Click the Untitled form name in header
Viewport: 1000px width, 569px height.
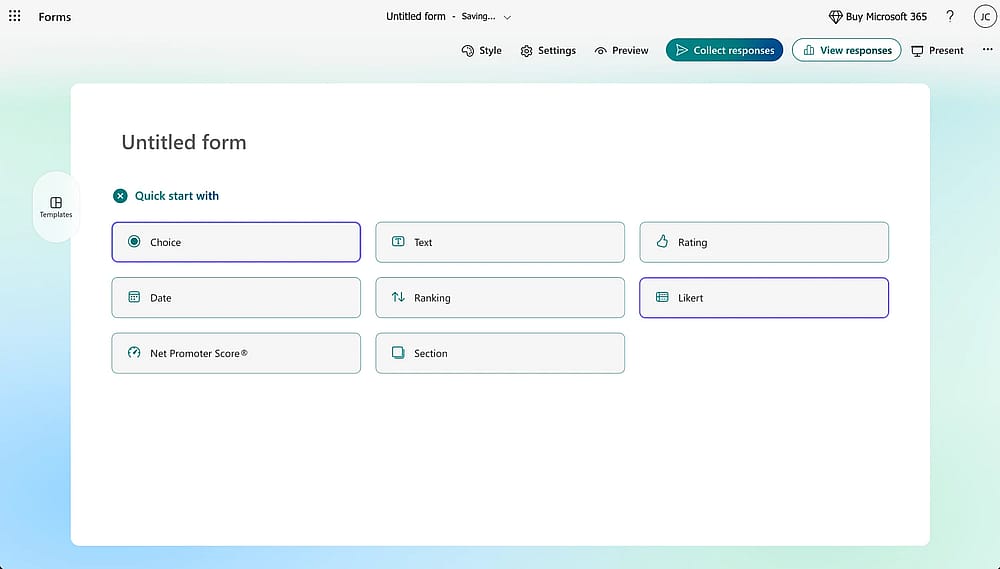[x=416, y=17]
